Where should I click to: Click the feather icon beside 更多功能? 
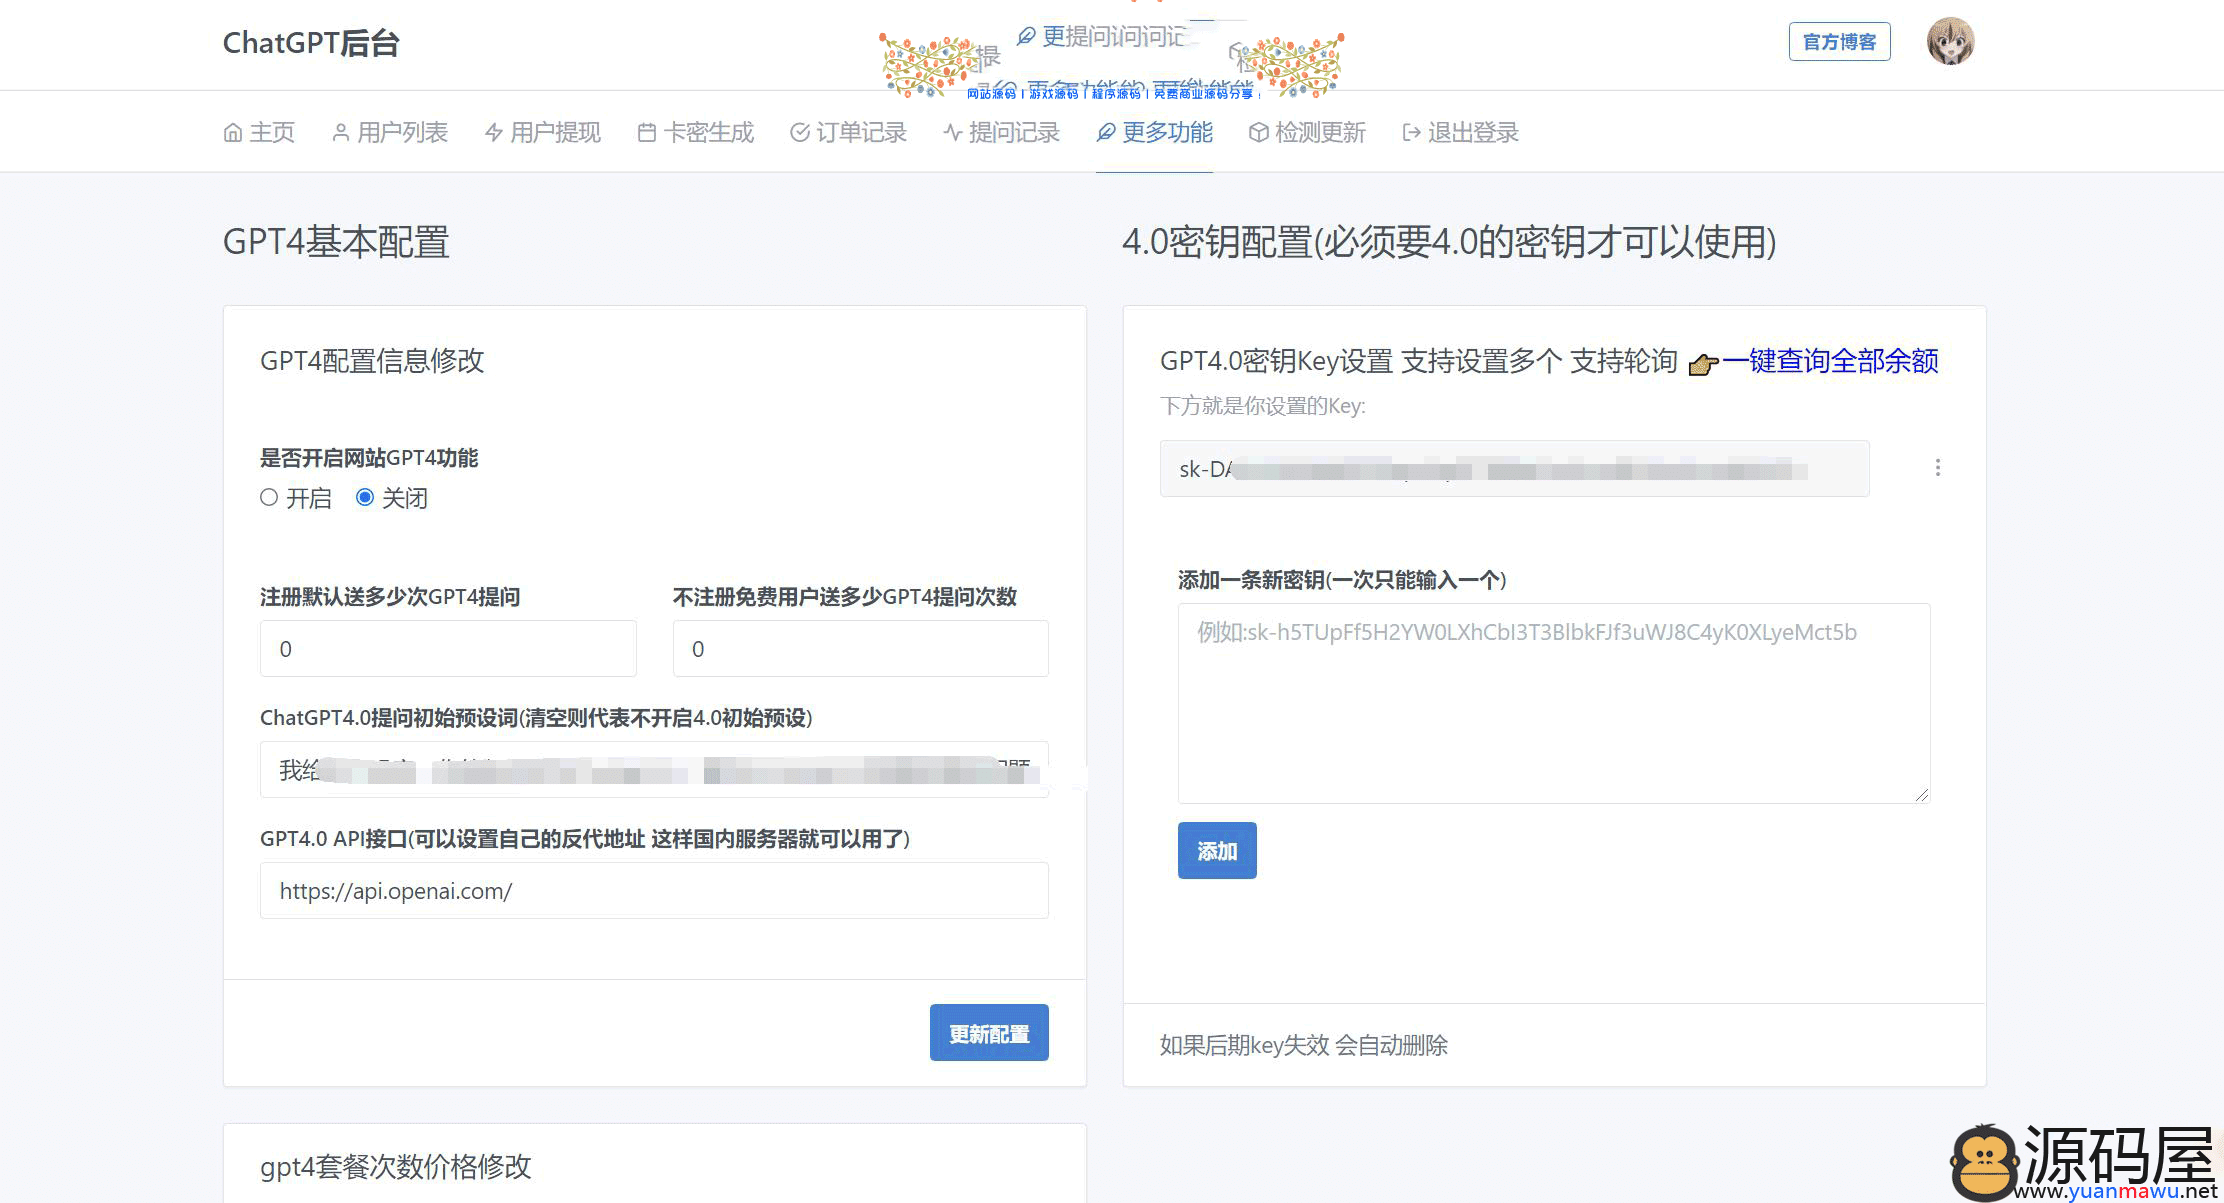tap(1105, 132)
